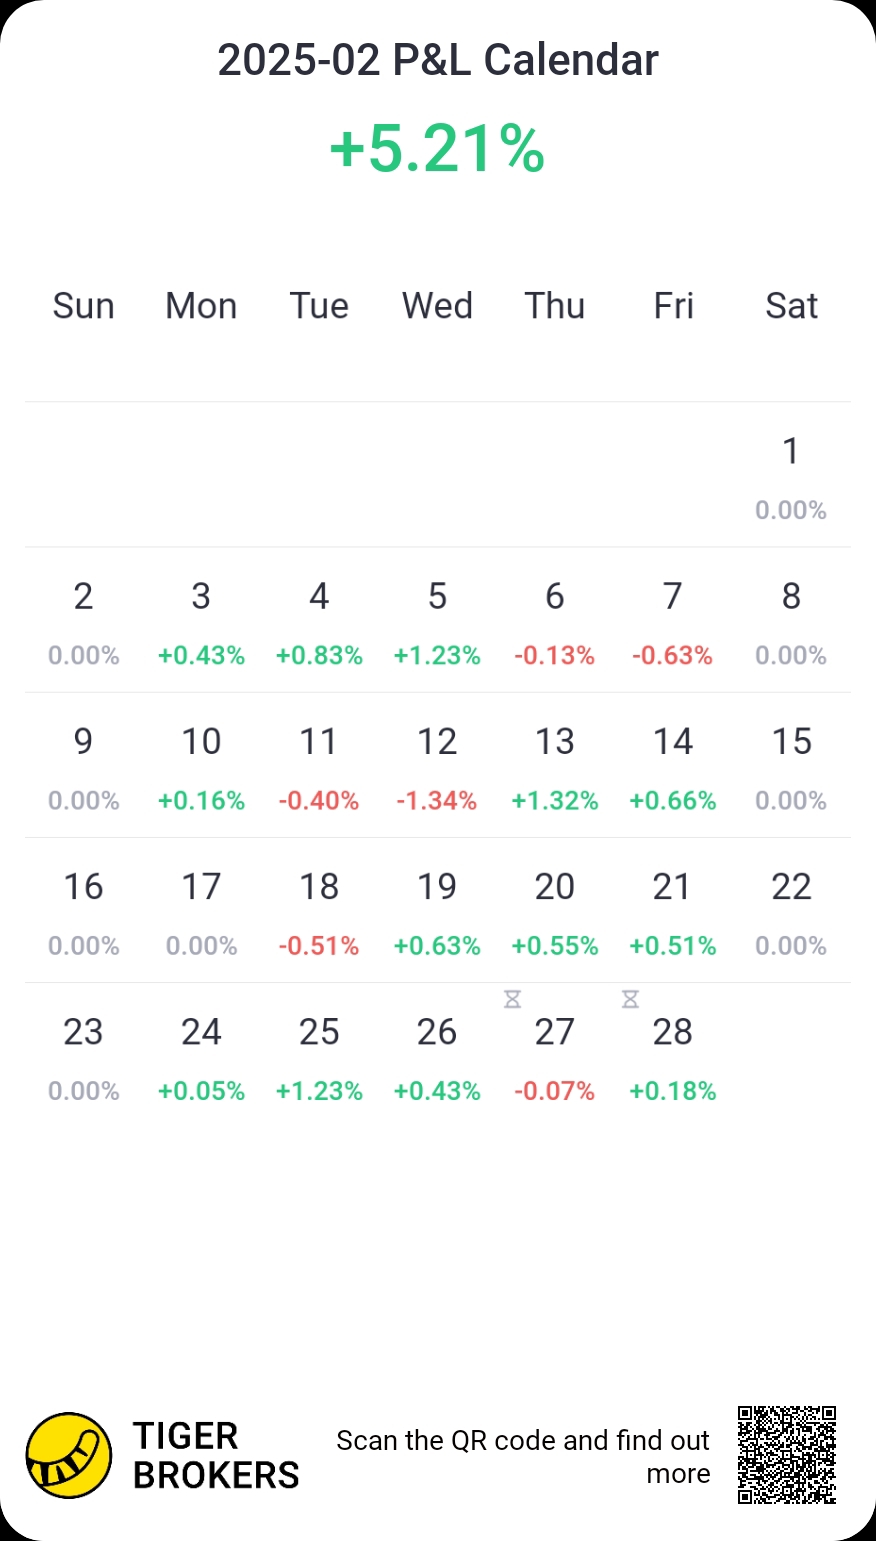876x1541 pixels.
Task: Click the TIGER BROKERS brand name text
Action: tap(216, 1456)
